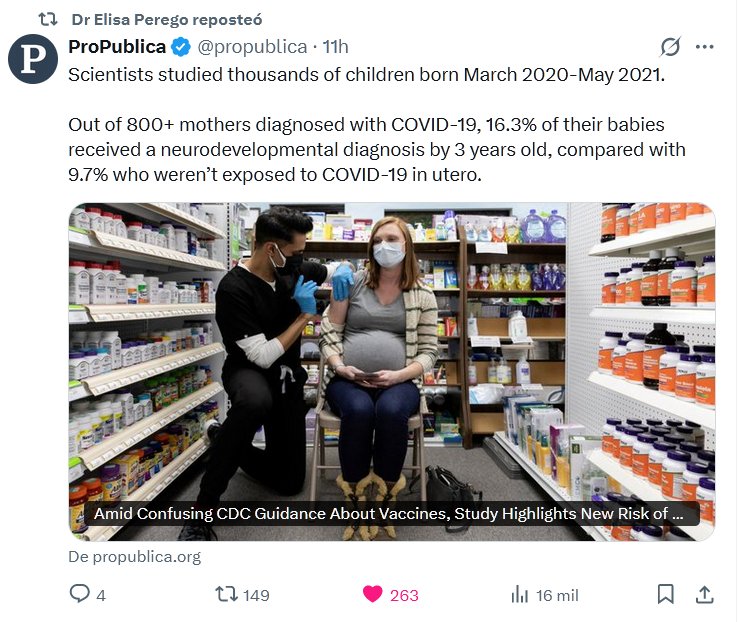738x622 pixels.
Task: Open the @propublica handle
Action: (x=251, y=47)
